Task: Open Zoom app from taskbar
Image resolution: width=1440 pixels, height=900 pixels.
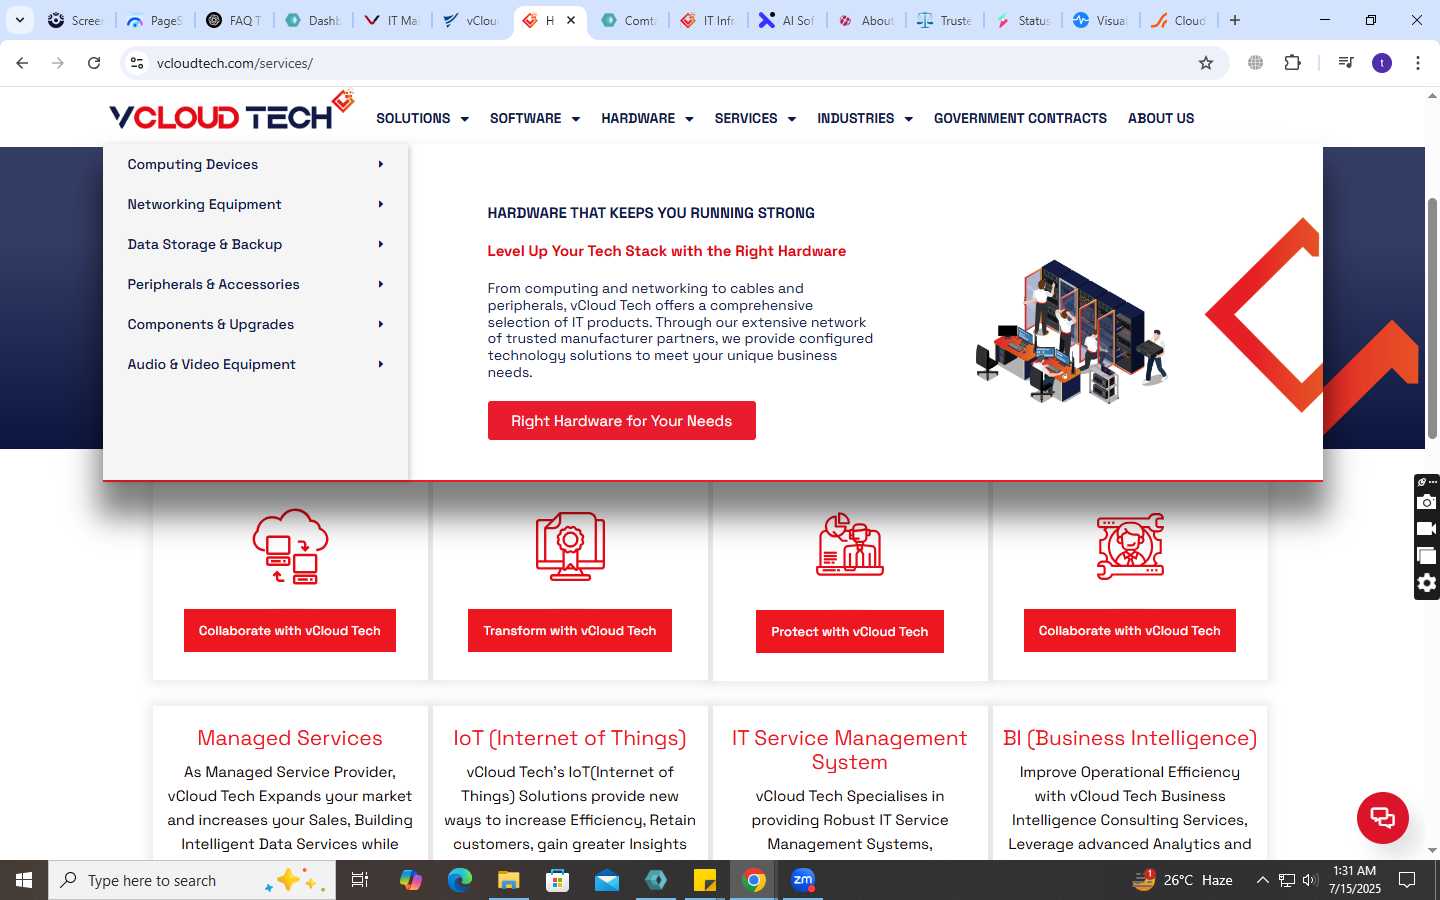Action: [x=803, y=880]
